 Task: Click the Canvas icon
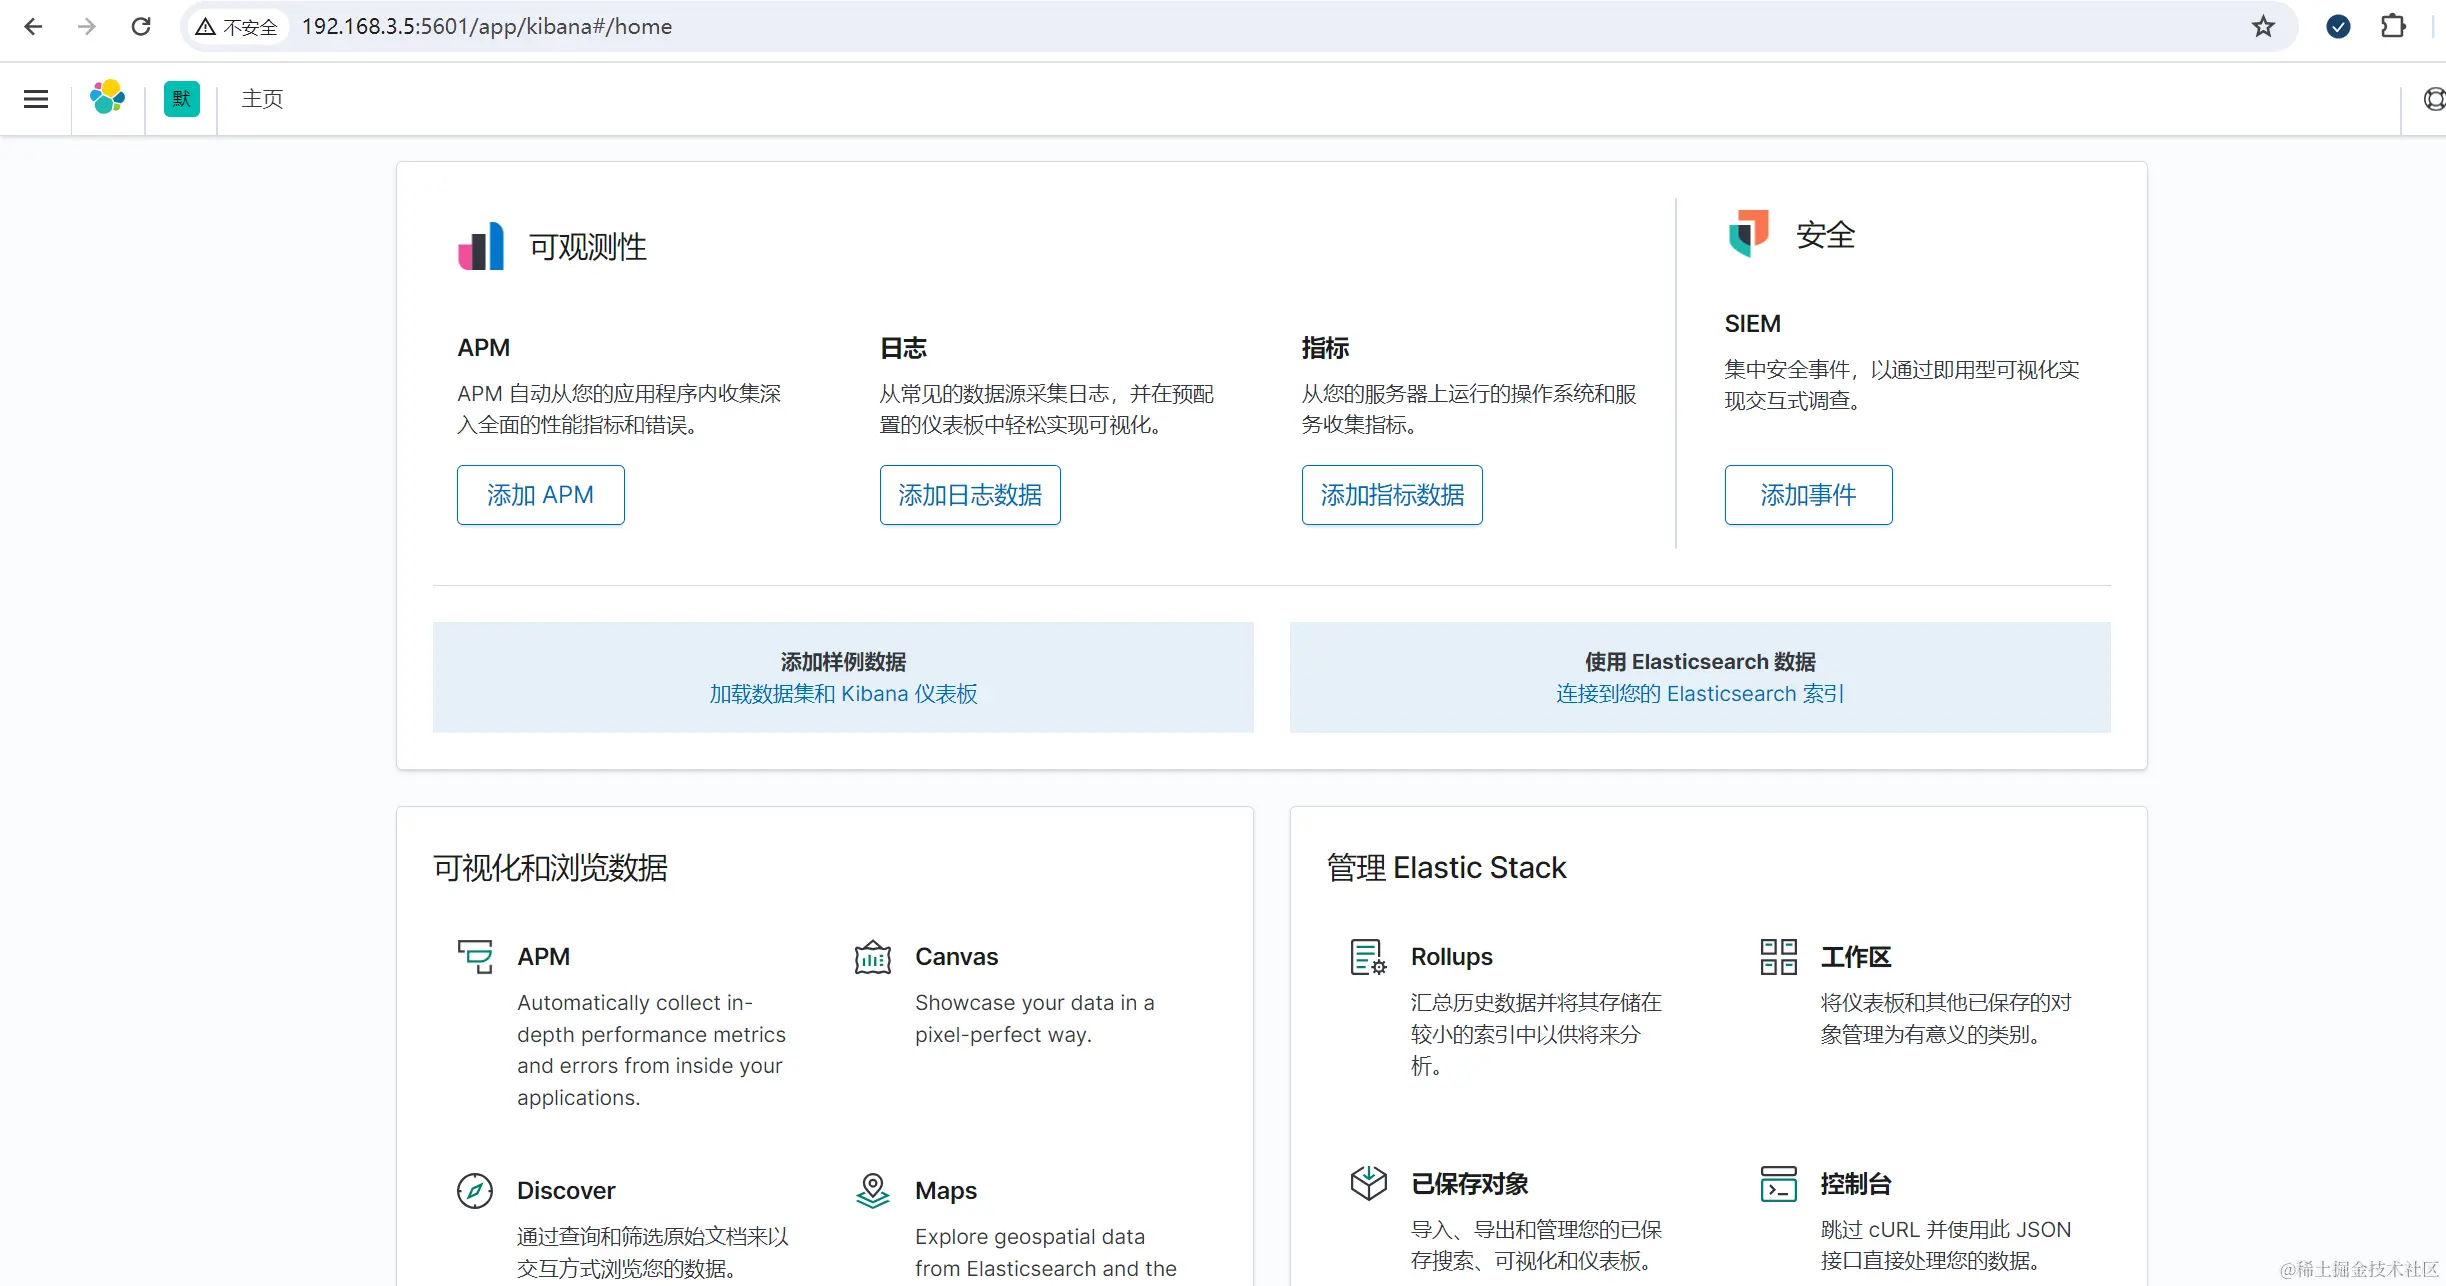tap(872, 957)
